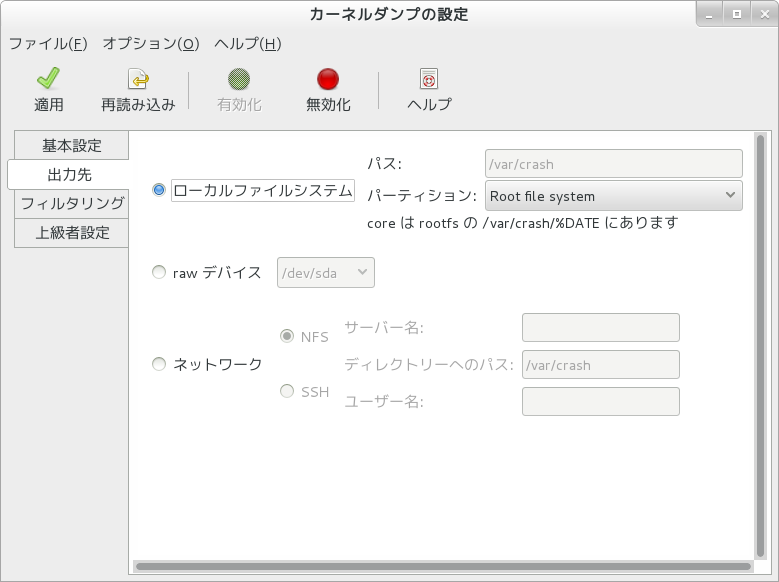Image resolution: width=779 pixels, height=582 pixels.
Task: Select the Network radio button
Action: (x=159, y=364)
